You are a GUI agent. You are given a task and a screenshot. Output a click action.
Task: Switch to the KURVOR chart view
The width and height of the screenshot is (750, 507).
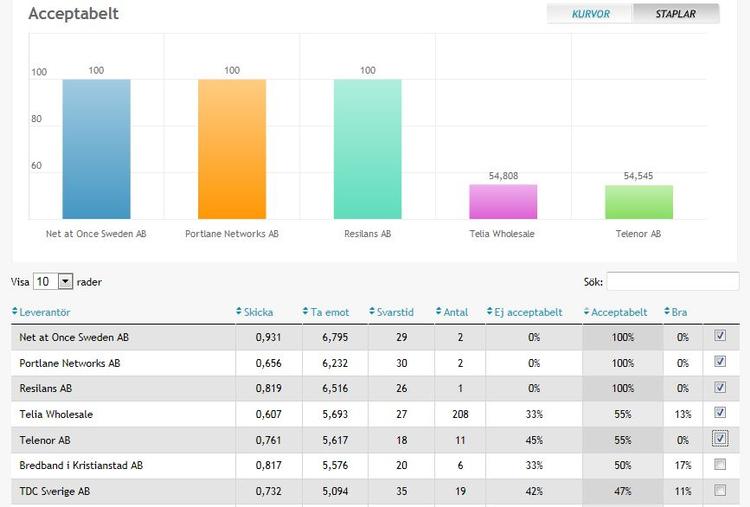590,14
